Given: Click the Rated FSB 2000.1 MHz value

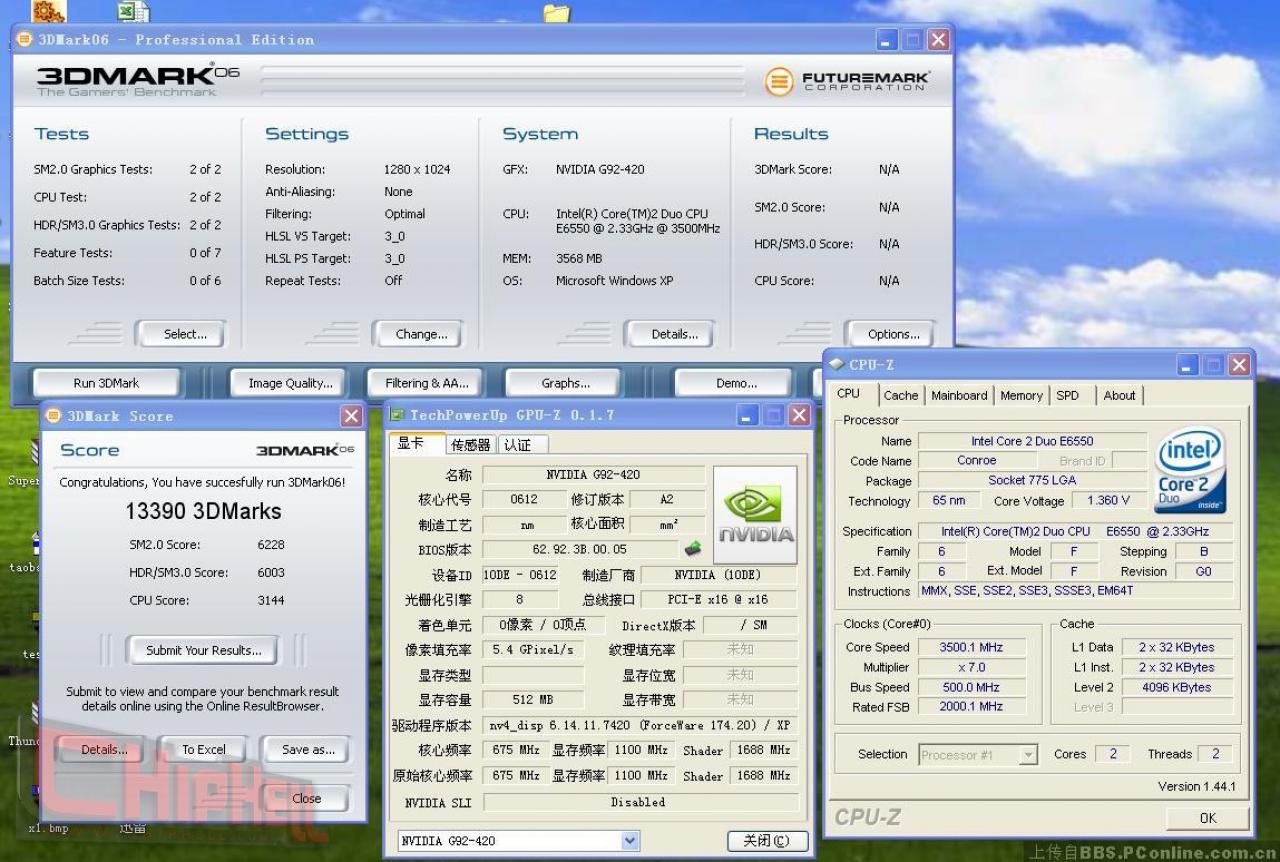Looking at the screenshot, I should [x=970, y=706].
